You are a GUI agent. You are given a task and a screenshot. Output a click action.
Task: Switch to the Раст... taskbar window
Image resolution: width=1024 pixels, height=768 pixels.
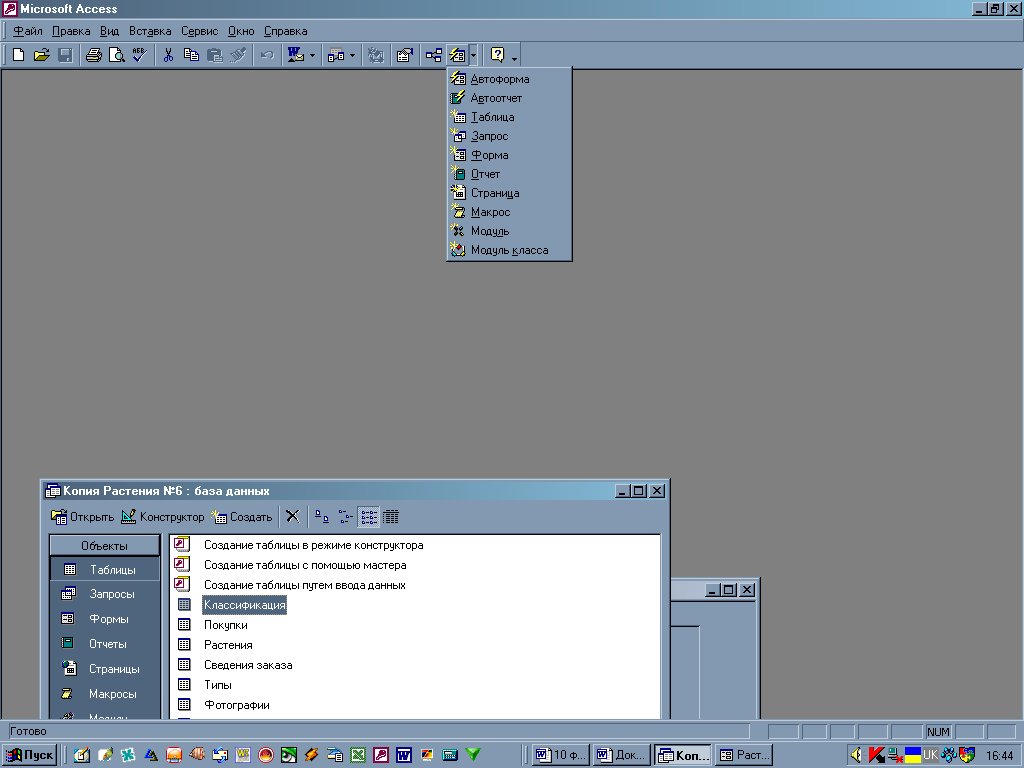point(744,755)
